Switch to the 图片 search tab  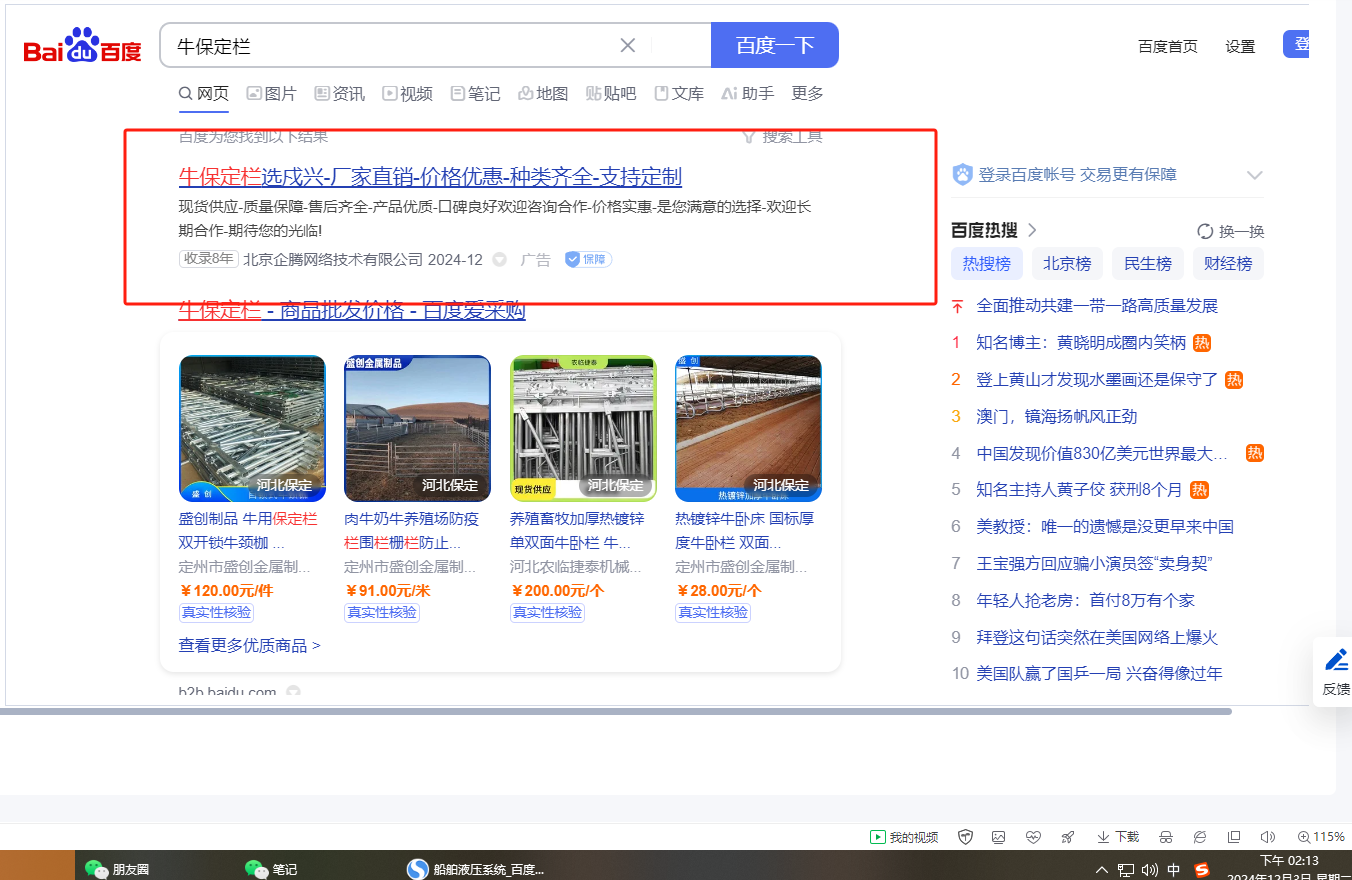[271, 93]
